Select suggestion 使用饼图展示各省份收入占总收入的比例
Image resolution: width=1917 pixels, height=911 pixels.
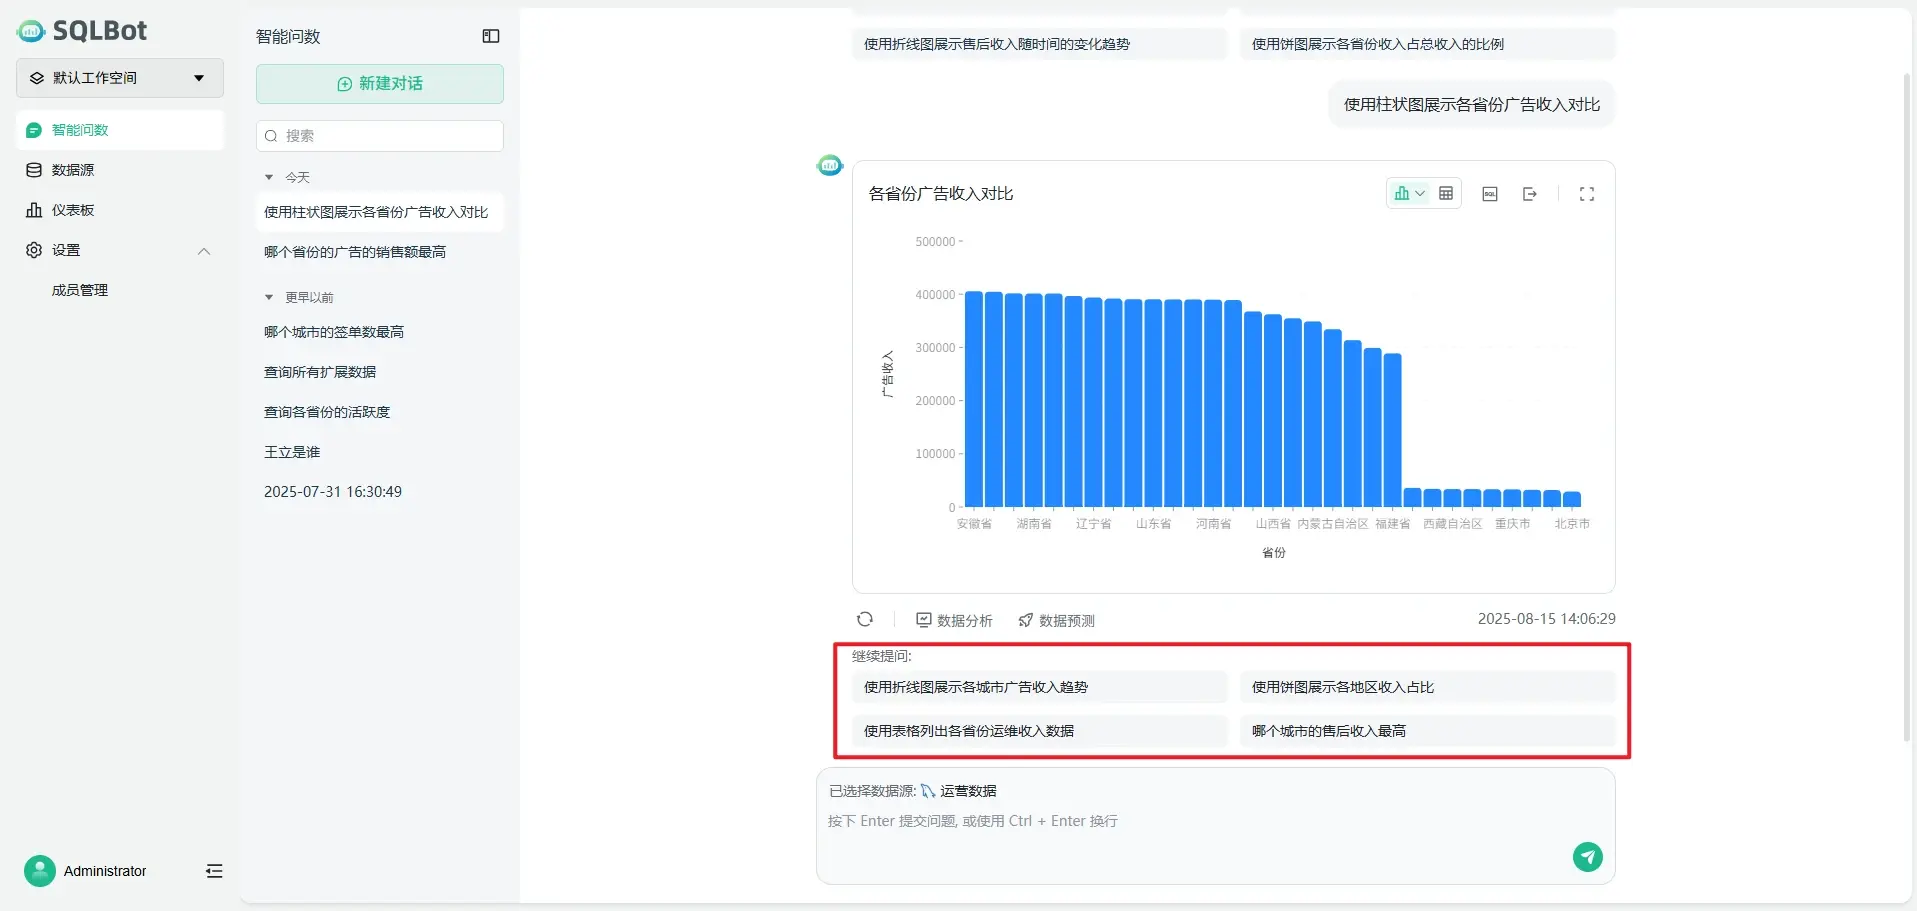coord(1427,44)
